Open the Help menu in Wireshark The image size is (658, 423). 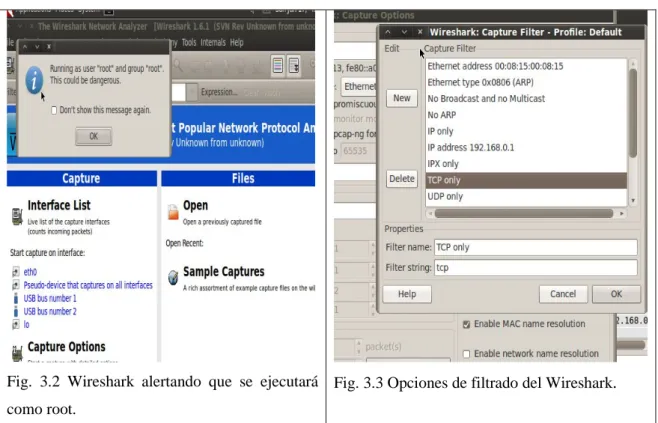coord(237,42)
